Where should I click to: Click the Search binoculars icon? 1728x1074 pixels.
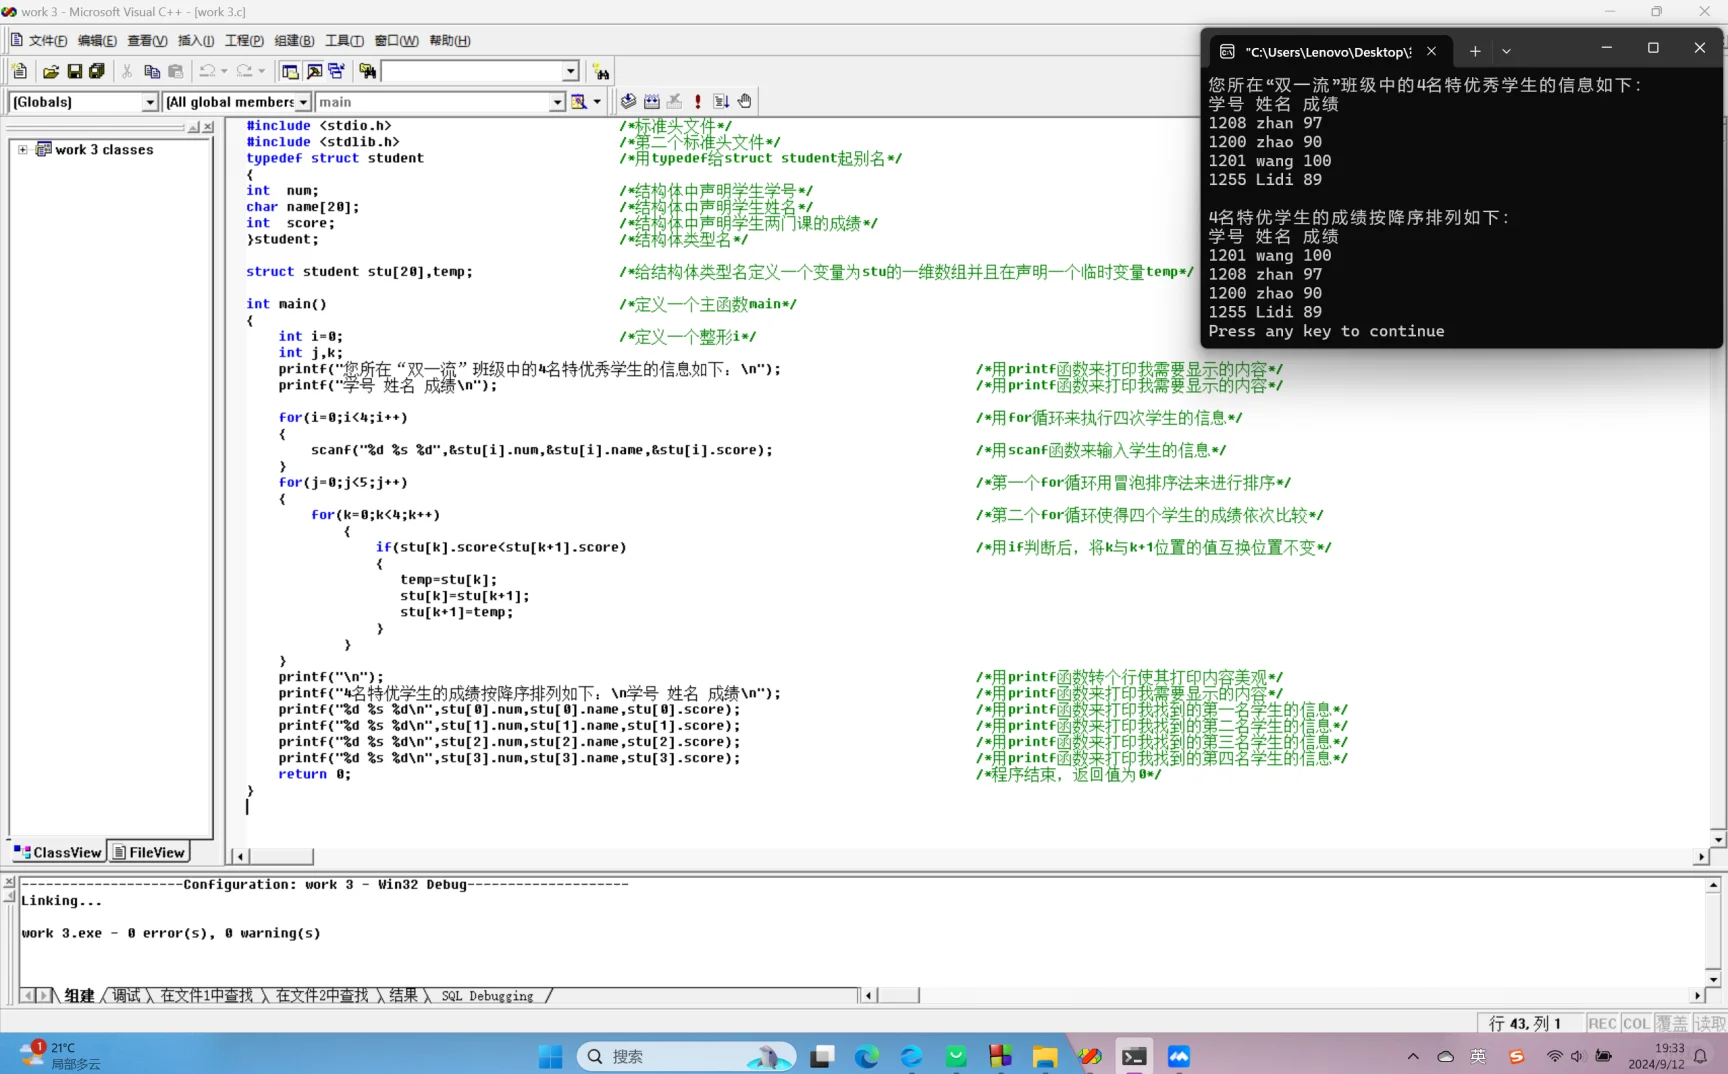click(x=601, y=71)
